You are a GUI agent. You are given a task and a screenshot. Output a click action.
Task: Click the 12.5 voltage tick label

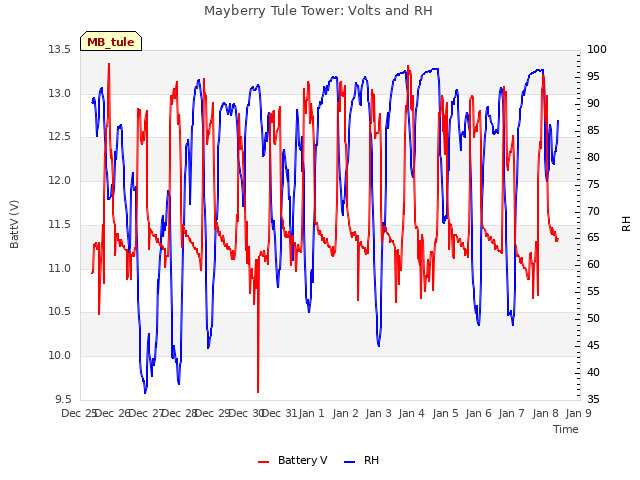tap(60, 137)
